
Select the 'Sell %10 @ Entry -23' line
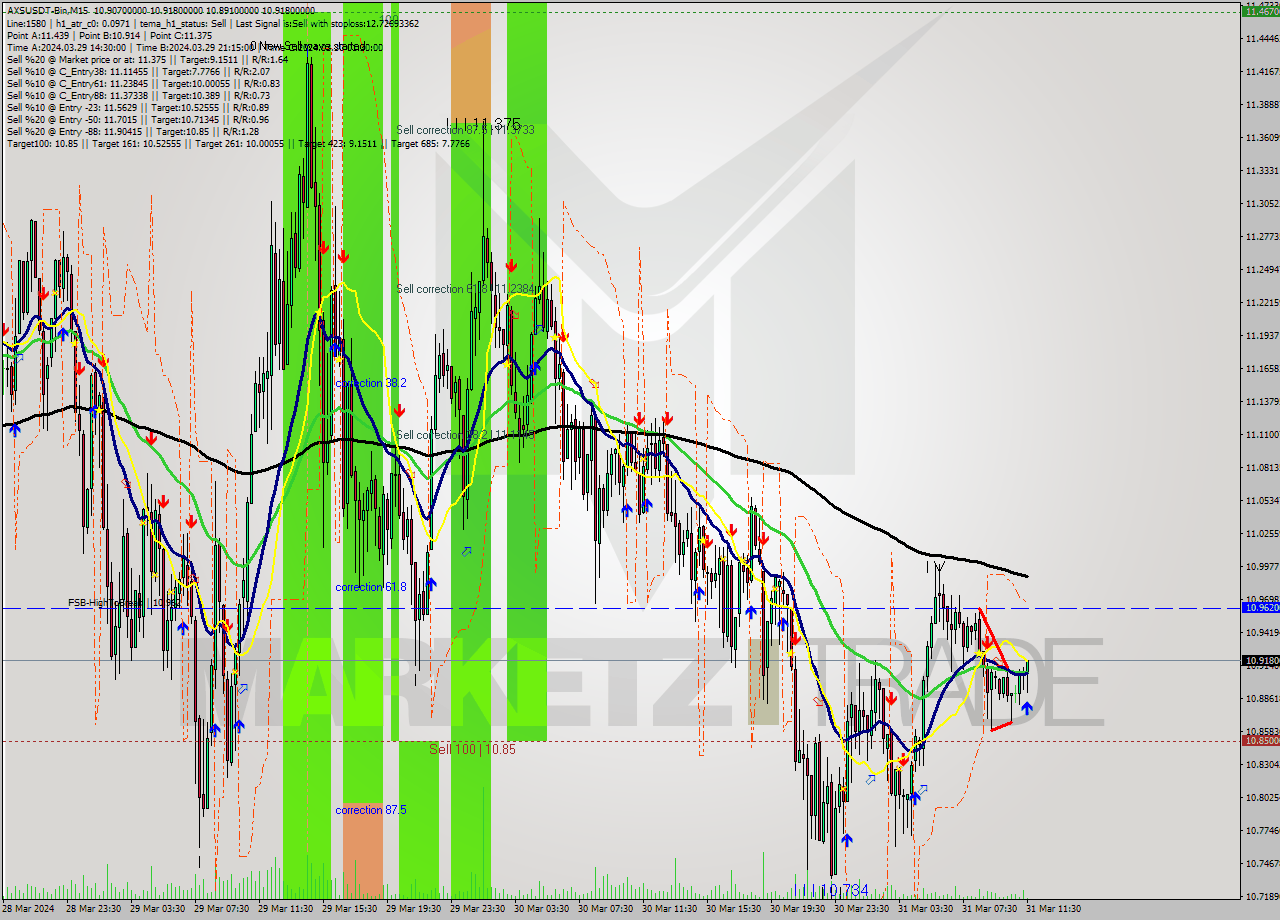137,107
